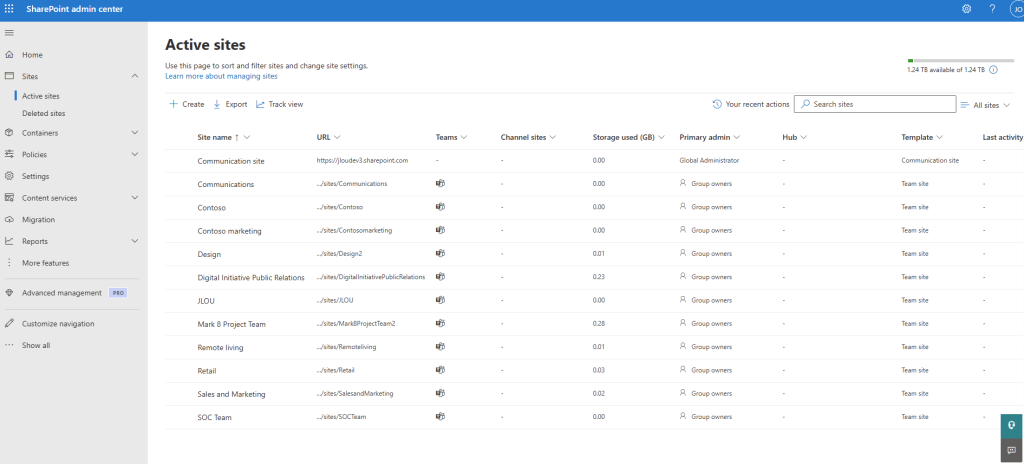Expand the Containers navigation group
The width and height of the screenshot is (1024, 464).
pos(135,133)
